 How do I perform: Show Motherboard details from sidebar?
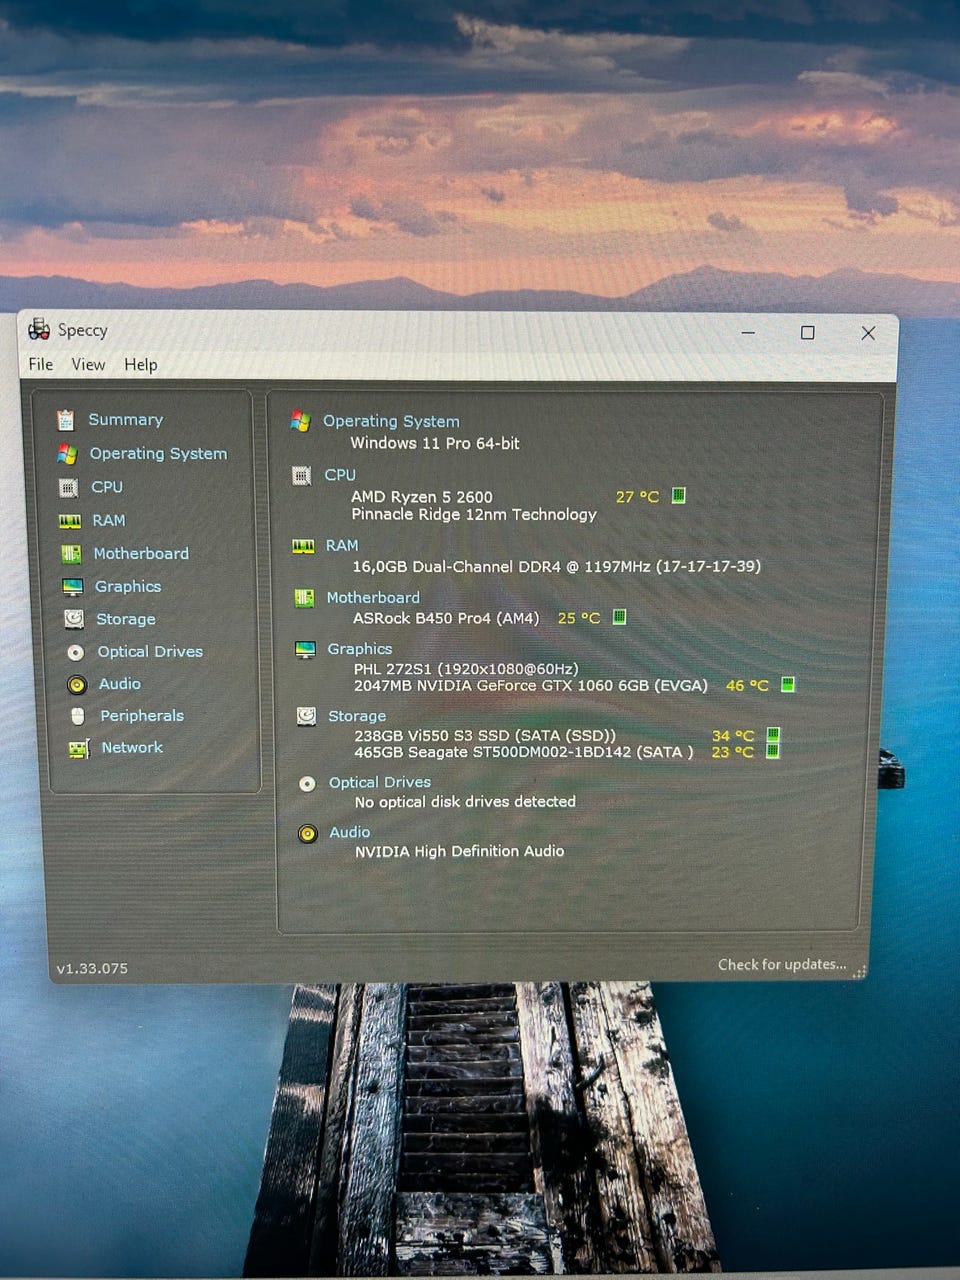click(141, 553)
